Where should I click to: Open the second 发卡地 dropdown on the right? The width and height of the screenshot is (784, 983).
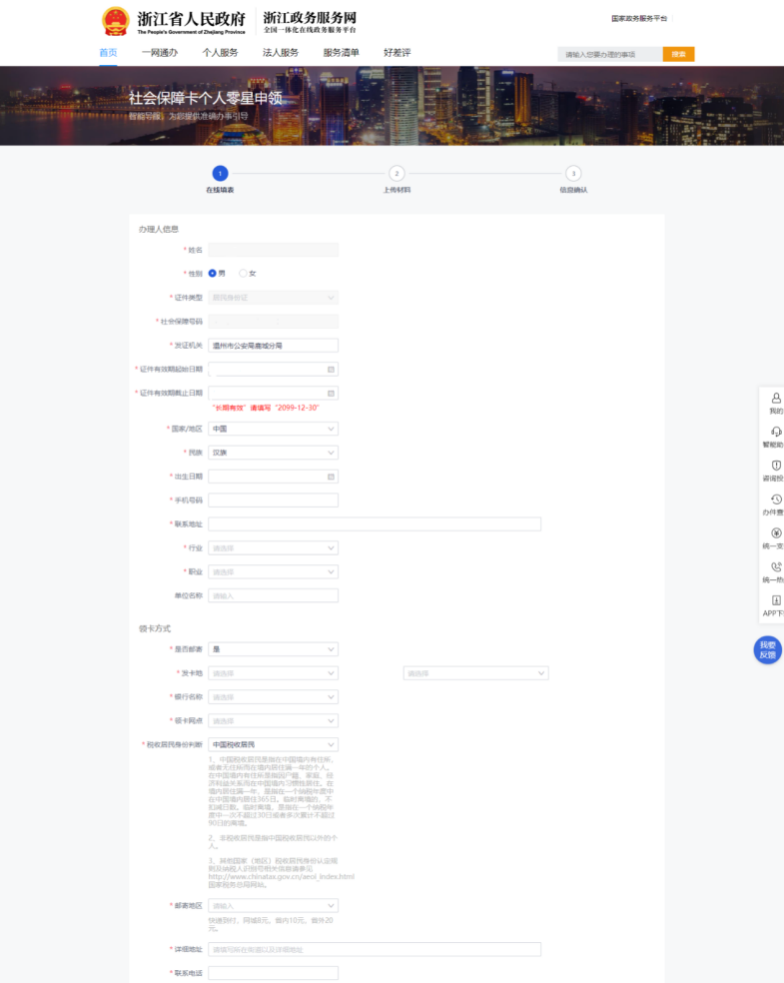(476, 673)
